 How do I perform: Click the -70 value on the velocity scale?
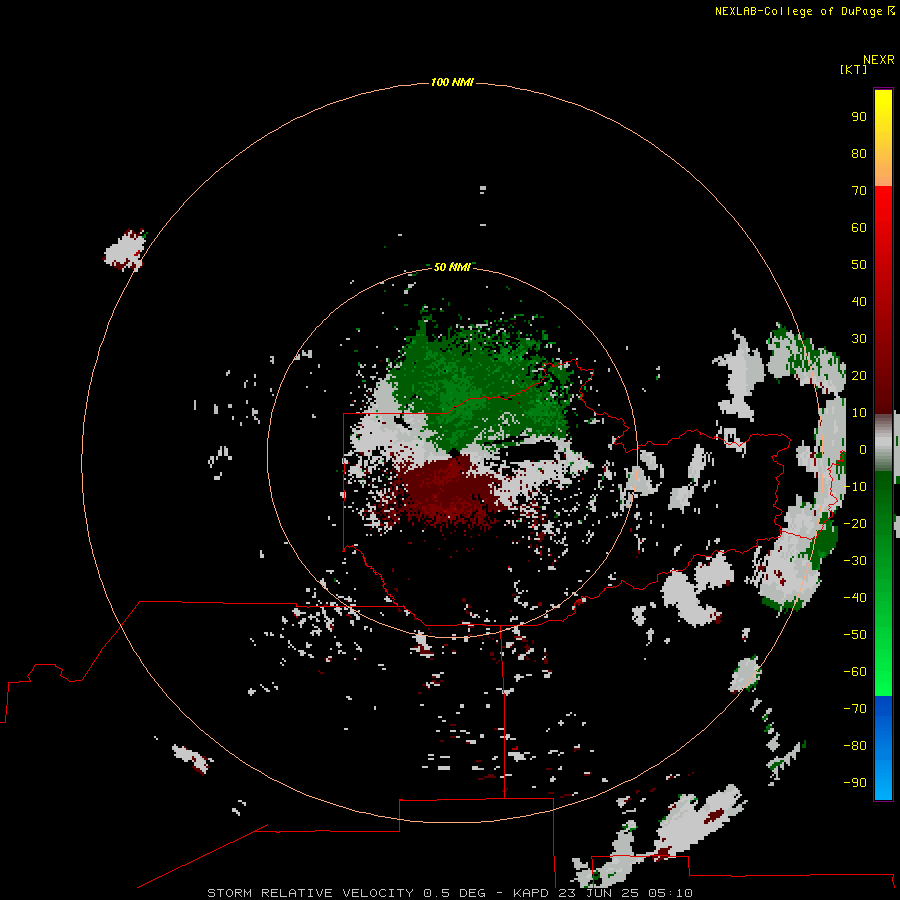[x=855, y=709]
